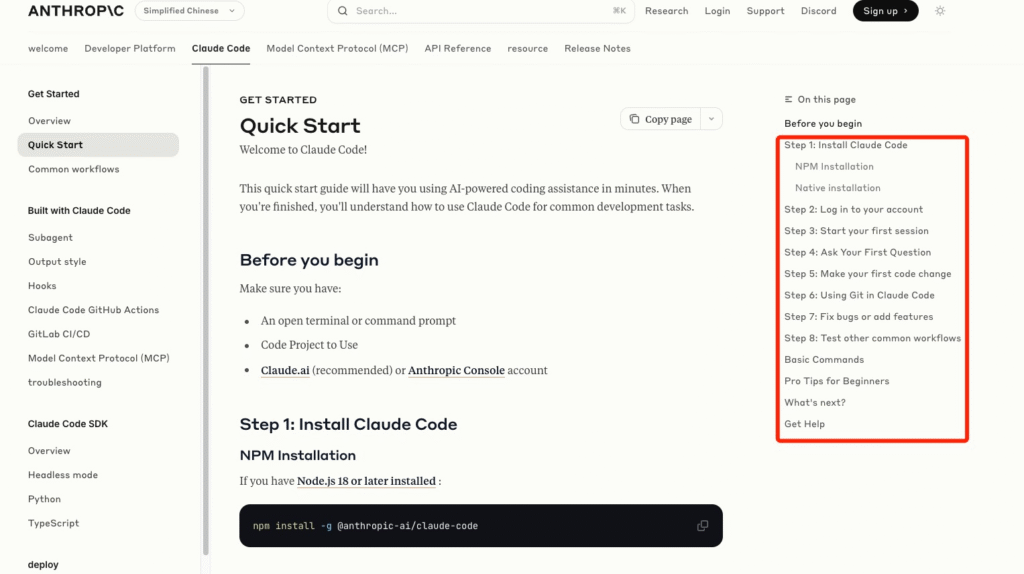Click the Discord link in the header
1024x574 pixels.
click(818, 11)
